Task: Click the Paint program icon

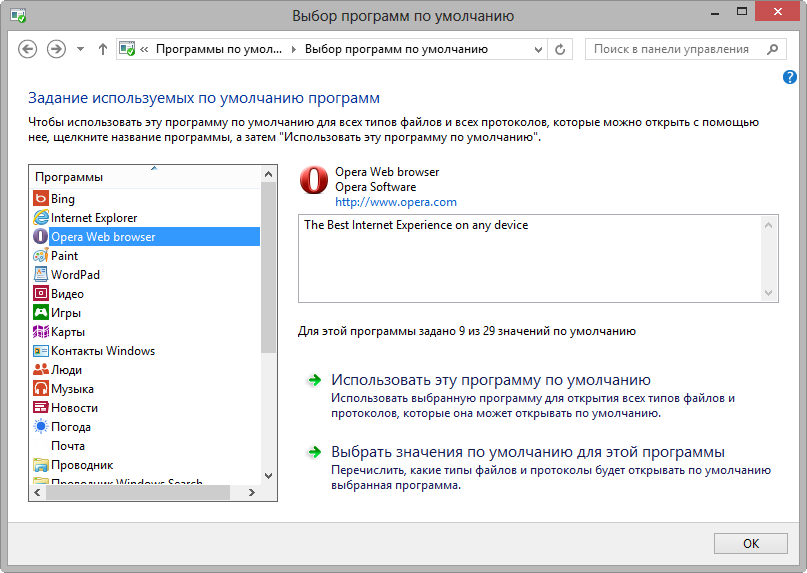Action: [41, 256]
